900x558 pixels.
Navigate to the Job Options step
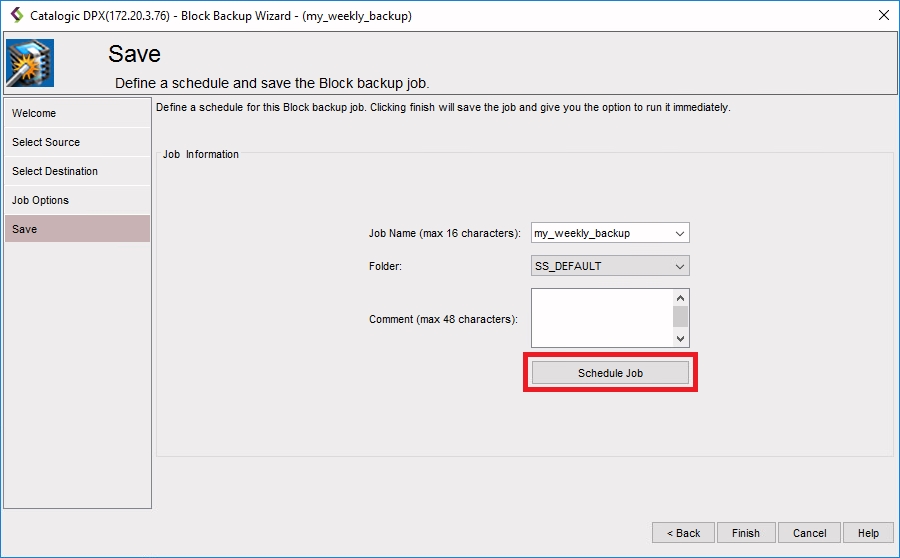coord(77,200)
